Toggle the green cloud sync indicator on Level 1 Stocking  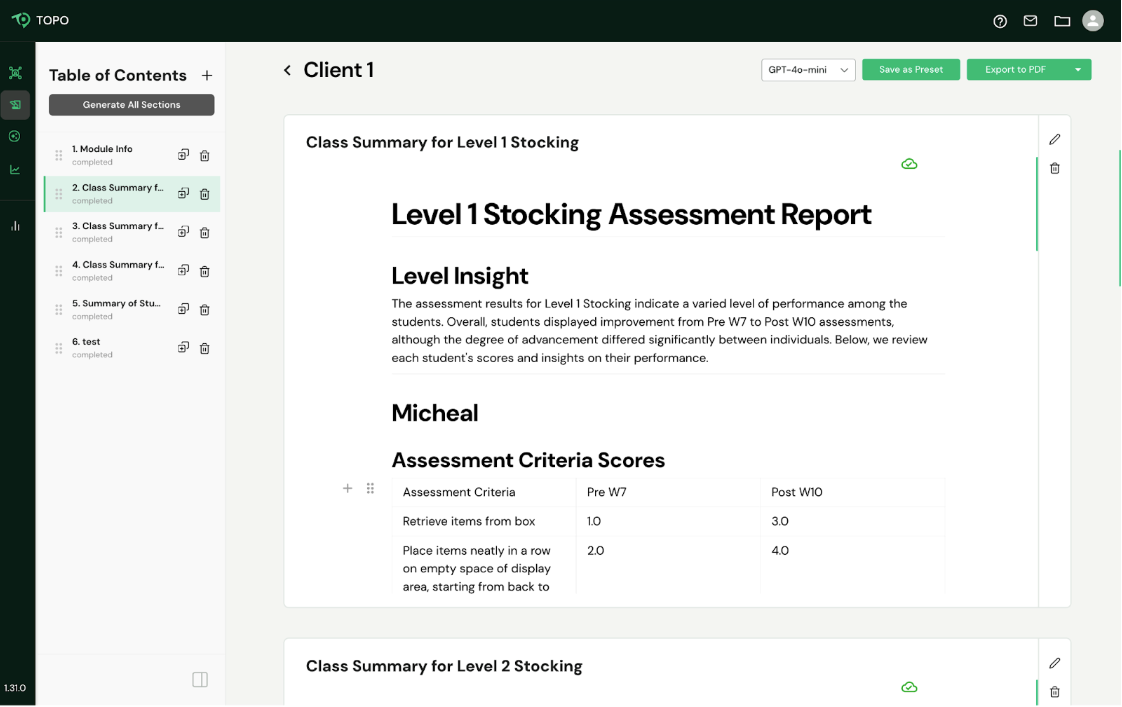pos(909,163)
